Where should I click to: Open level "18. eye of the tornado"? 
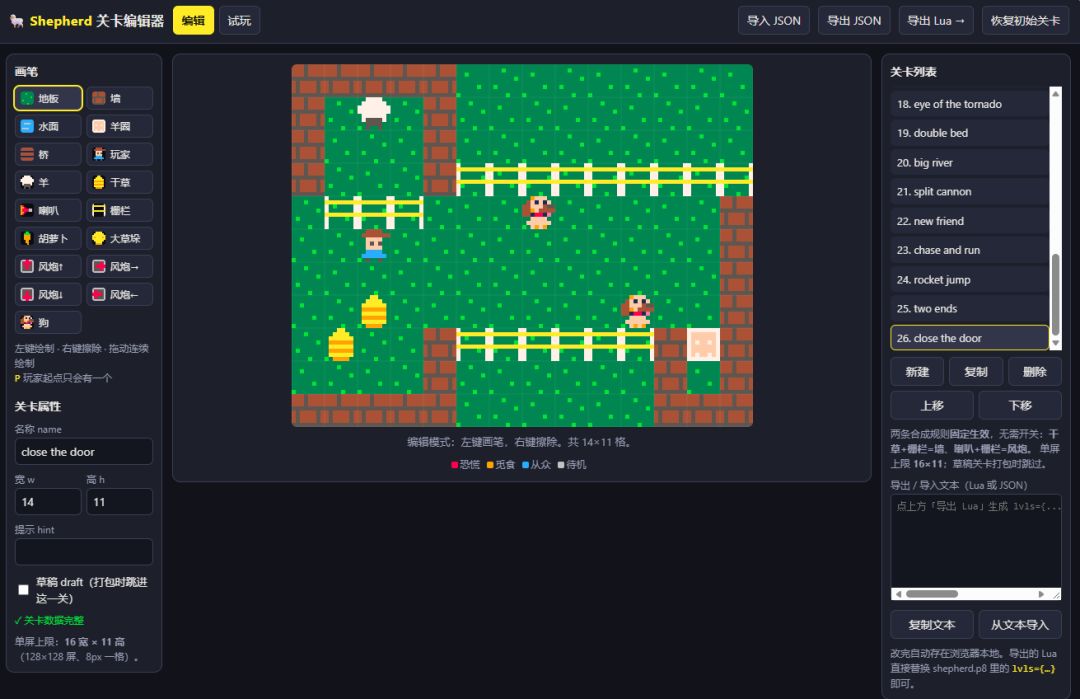[x=970, y=104]
